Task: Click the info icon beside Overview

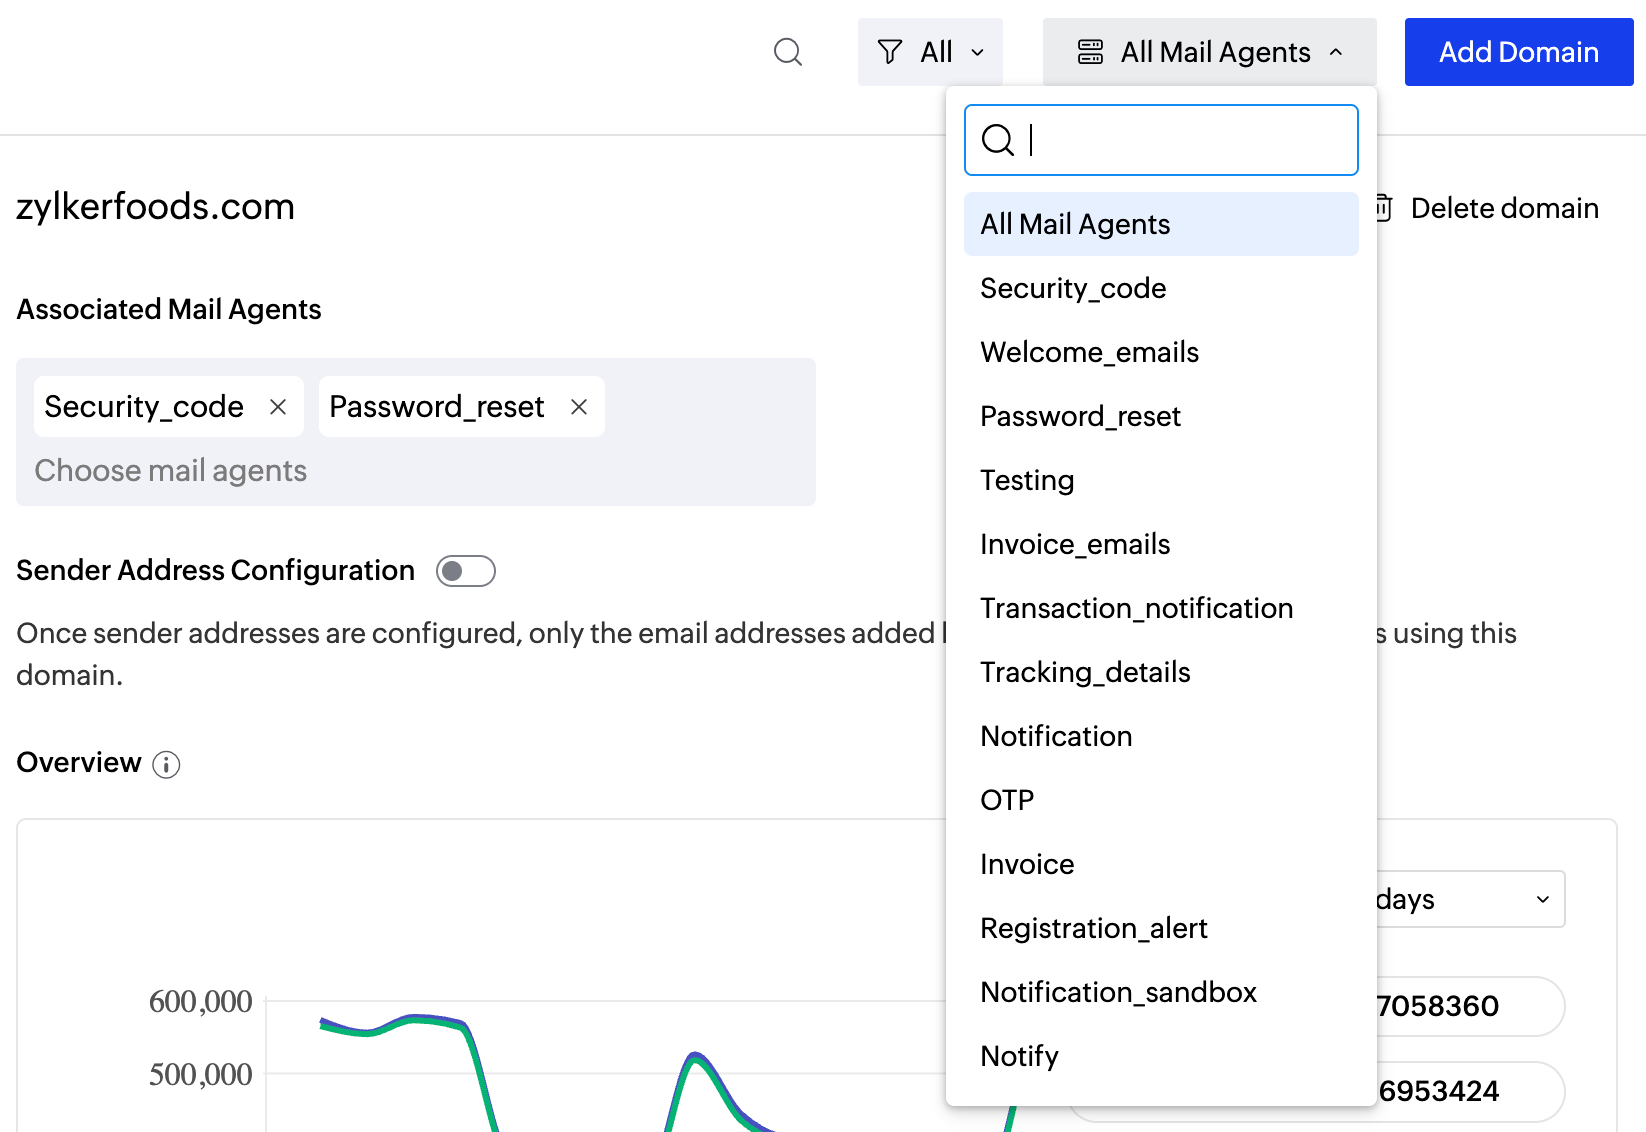Action: tap(167, 765)
